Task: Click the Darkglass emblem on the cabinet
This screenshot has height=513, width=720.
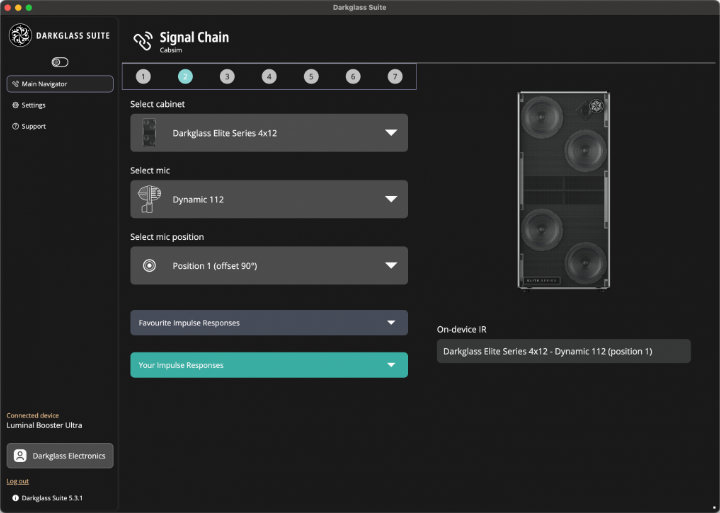Action: (x=596, y=106)
